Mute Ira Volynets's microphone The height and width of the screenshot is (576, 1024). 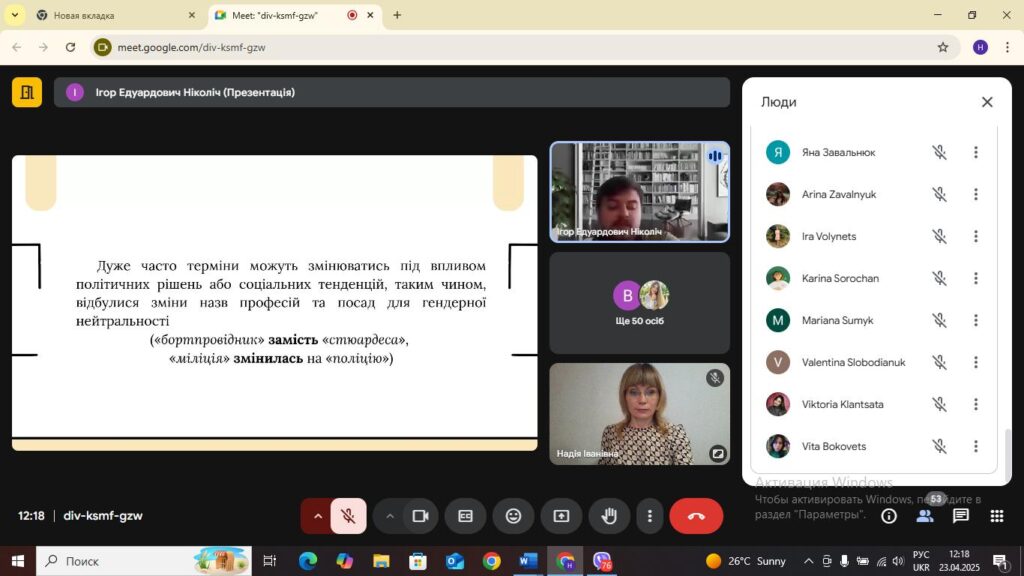[939, 236]
